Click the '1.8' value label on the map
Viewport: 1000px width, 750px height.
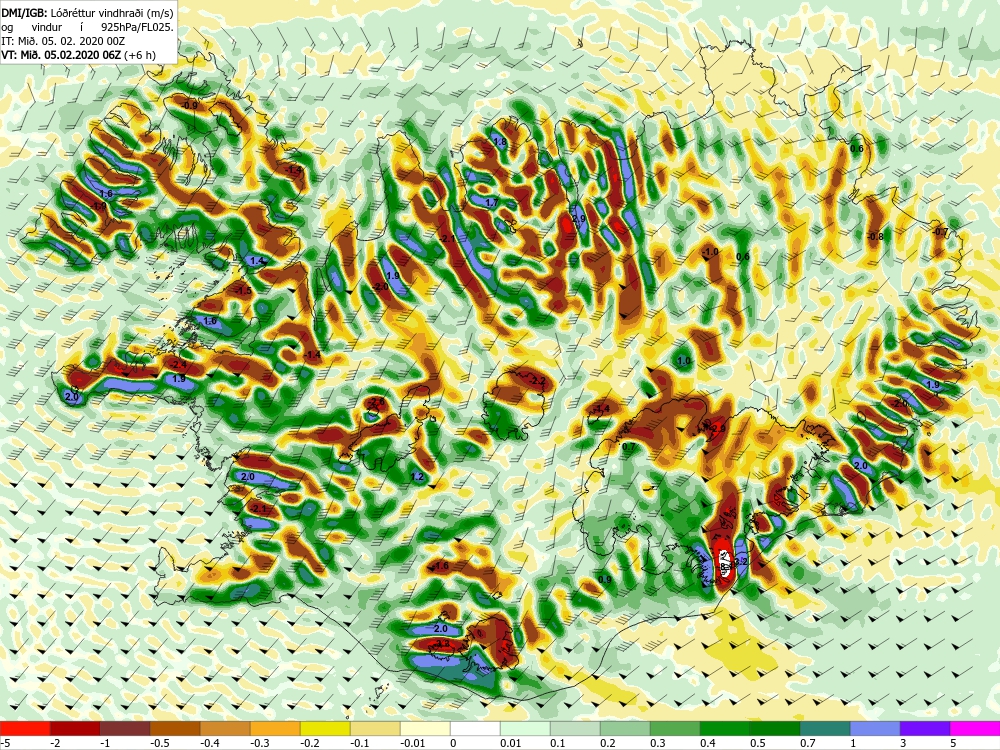[500, 142]
